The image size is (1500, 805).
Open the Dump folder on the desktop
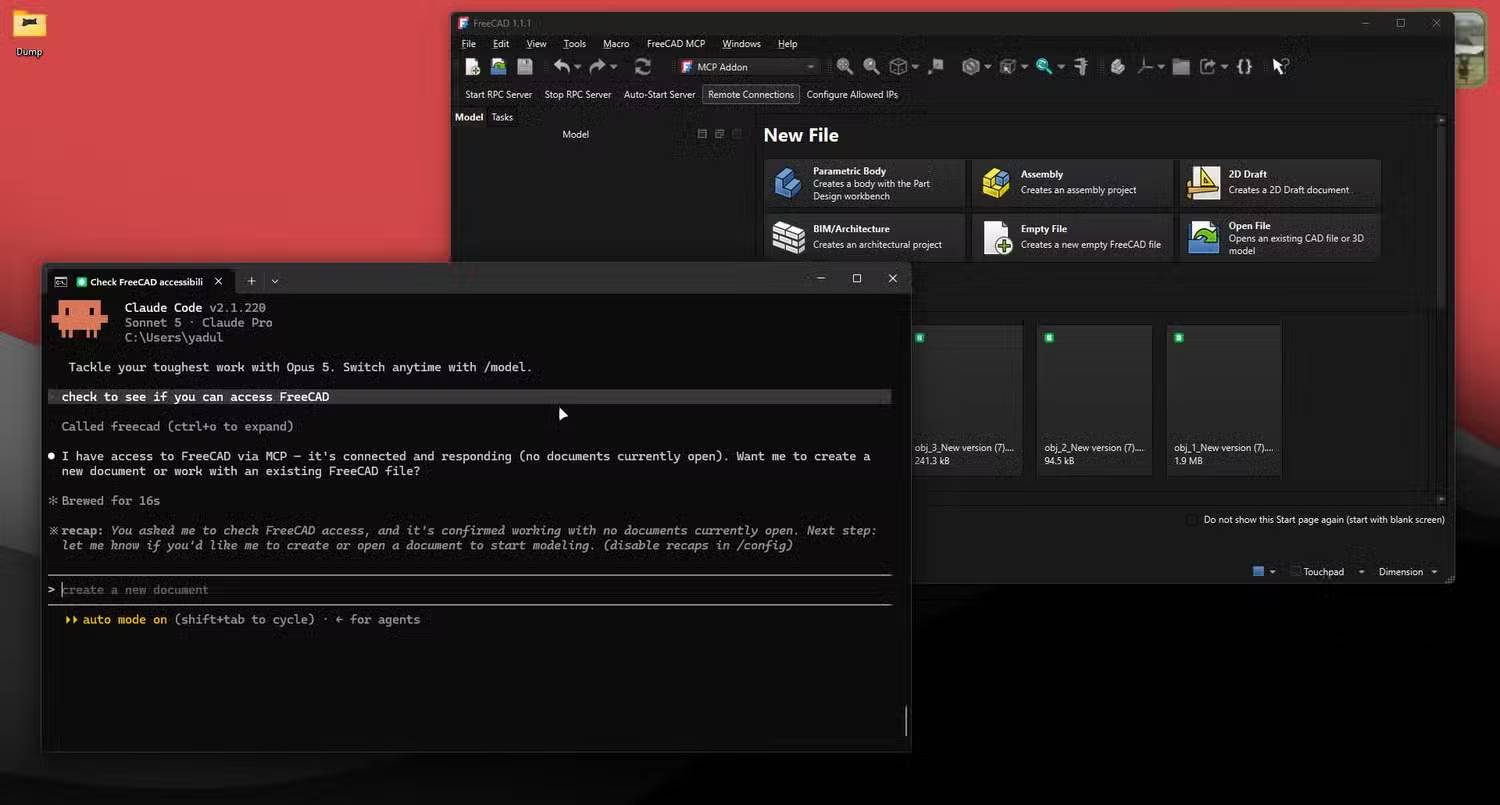click(29, 31)
